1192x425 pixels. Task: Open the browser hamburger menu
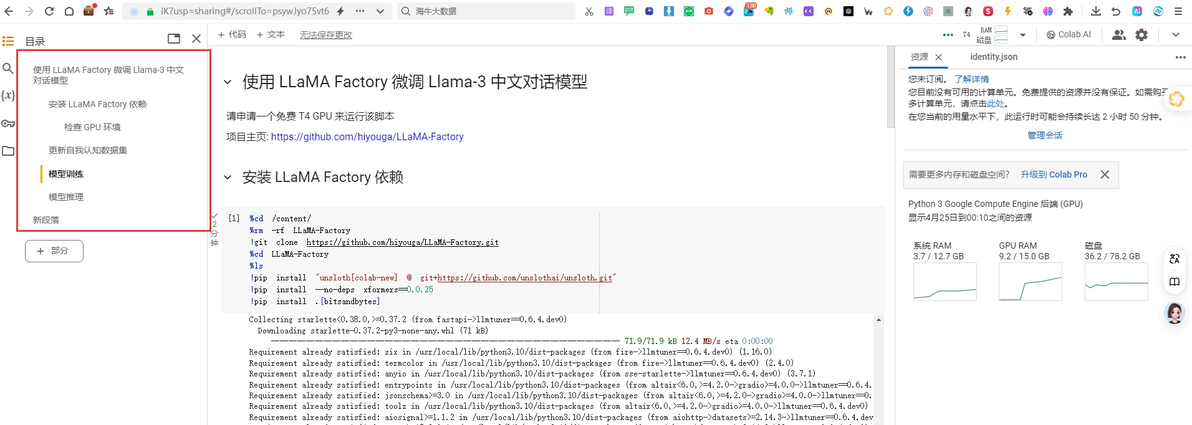pyautogui.click(x=1180, y=11)
